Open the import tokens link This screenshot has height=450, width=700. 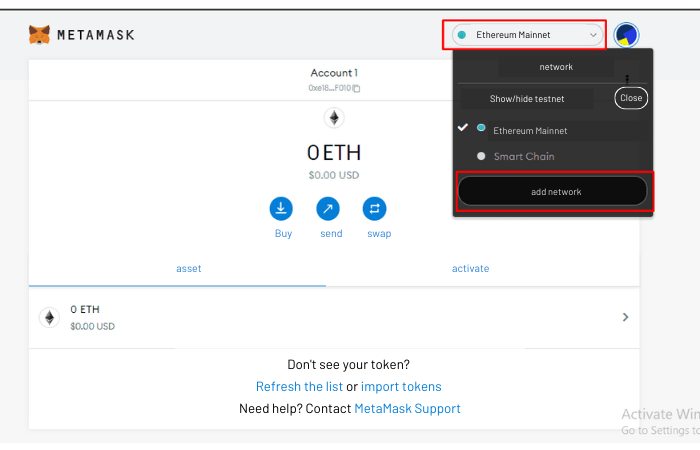click(x=401, y=387)
